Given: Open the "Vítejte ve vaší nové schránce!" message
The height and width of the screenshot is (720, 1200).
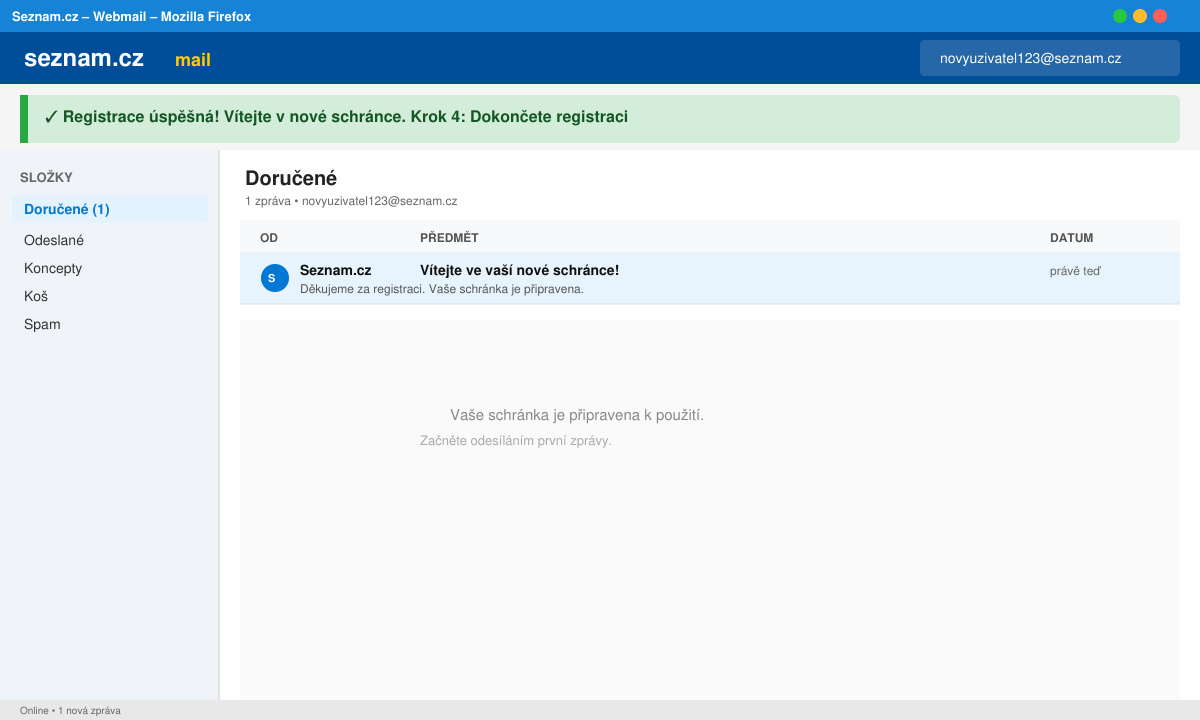Looking at the screenshot, I should [710, 278].
